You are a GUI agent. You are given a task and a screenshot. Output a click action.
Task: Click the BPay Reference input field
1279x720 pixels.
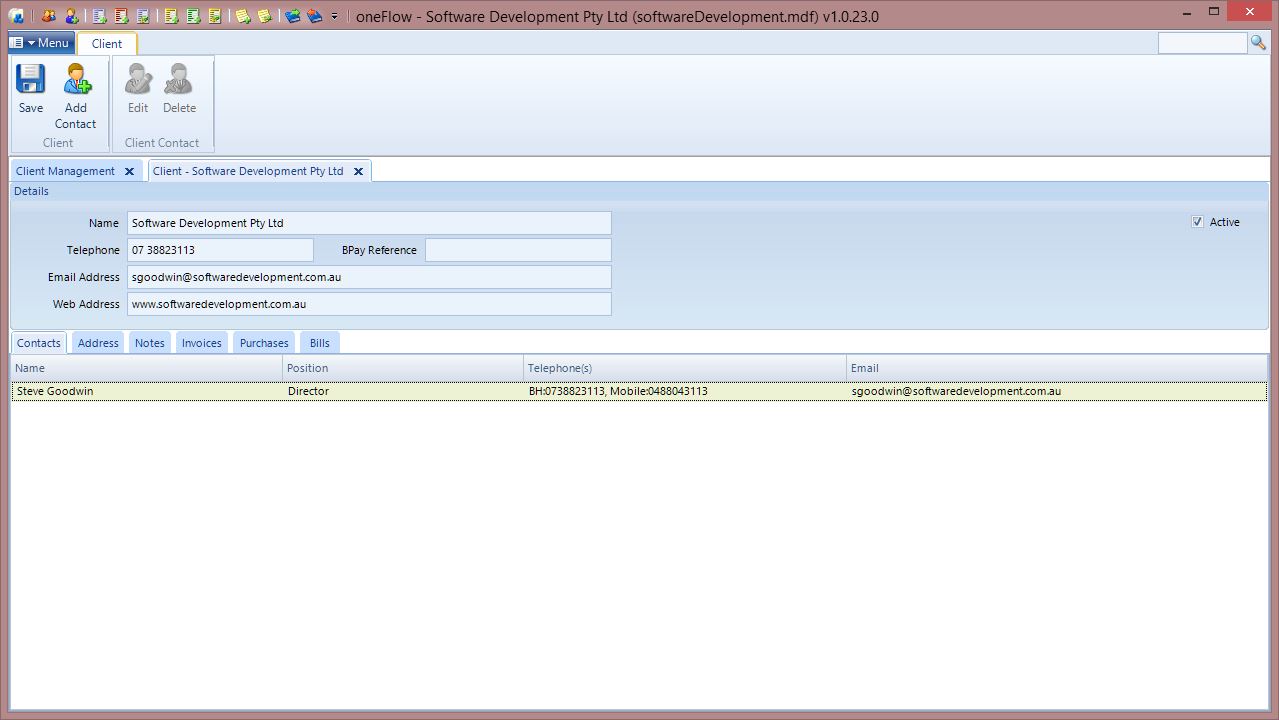point(518,250)
